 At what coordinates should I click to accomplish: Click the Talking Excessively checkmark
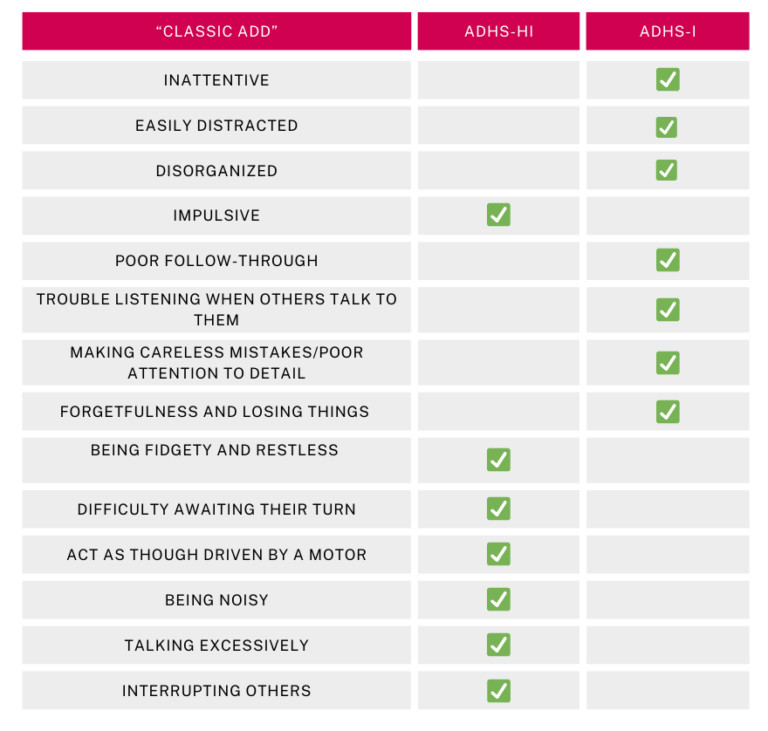pyautogui.click(x=498, y=645)
